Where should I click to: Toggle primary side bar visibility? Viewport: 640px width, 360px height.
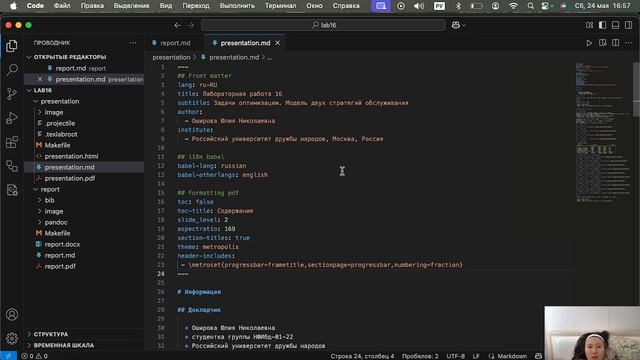click(602, 25)
